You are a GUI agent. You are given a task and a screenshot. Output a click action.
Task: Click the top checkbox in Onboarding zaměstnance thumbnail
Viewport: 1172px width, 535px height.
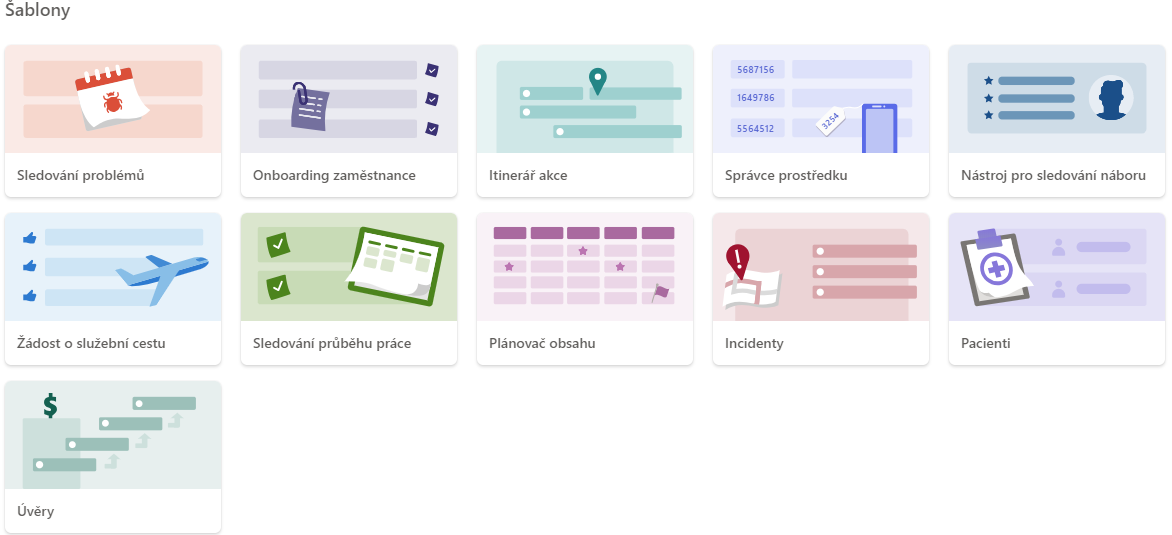click(432, 70)
